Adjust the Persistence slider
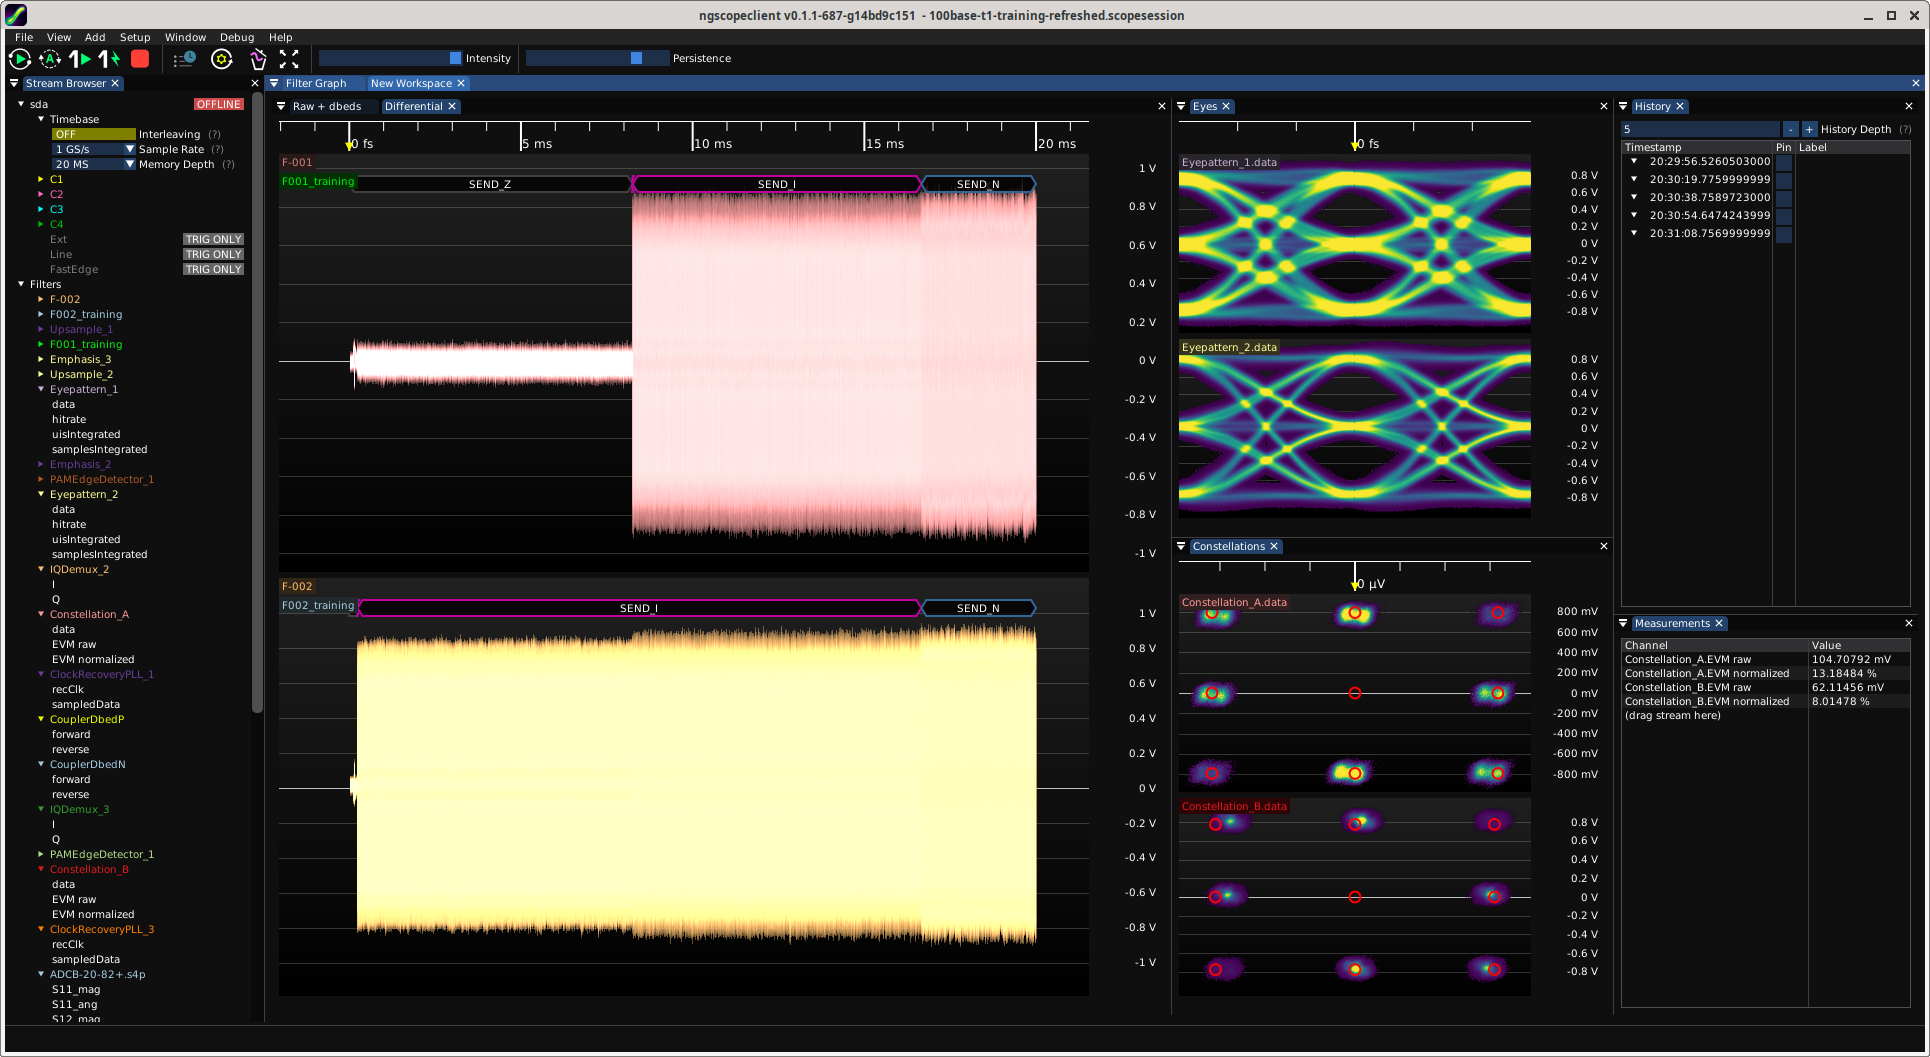 pos(597,58)
